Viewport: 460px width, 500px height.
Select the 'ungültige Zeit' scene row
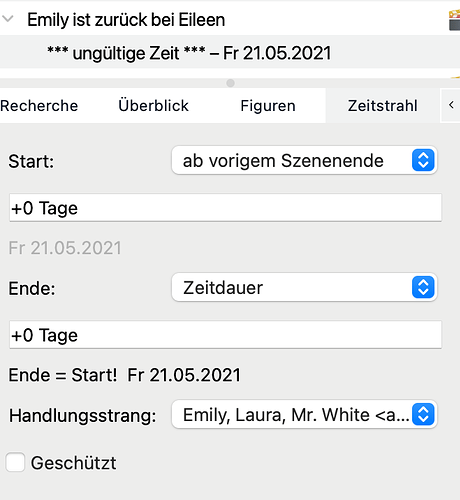coord(230,53)
